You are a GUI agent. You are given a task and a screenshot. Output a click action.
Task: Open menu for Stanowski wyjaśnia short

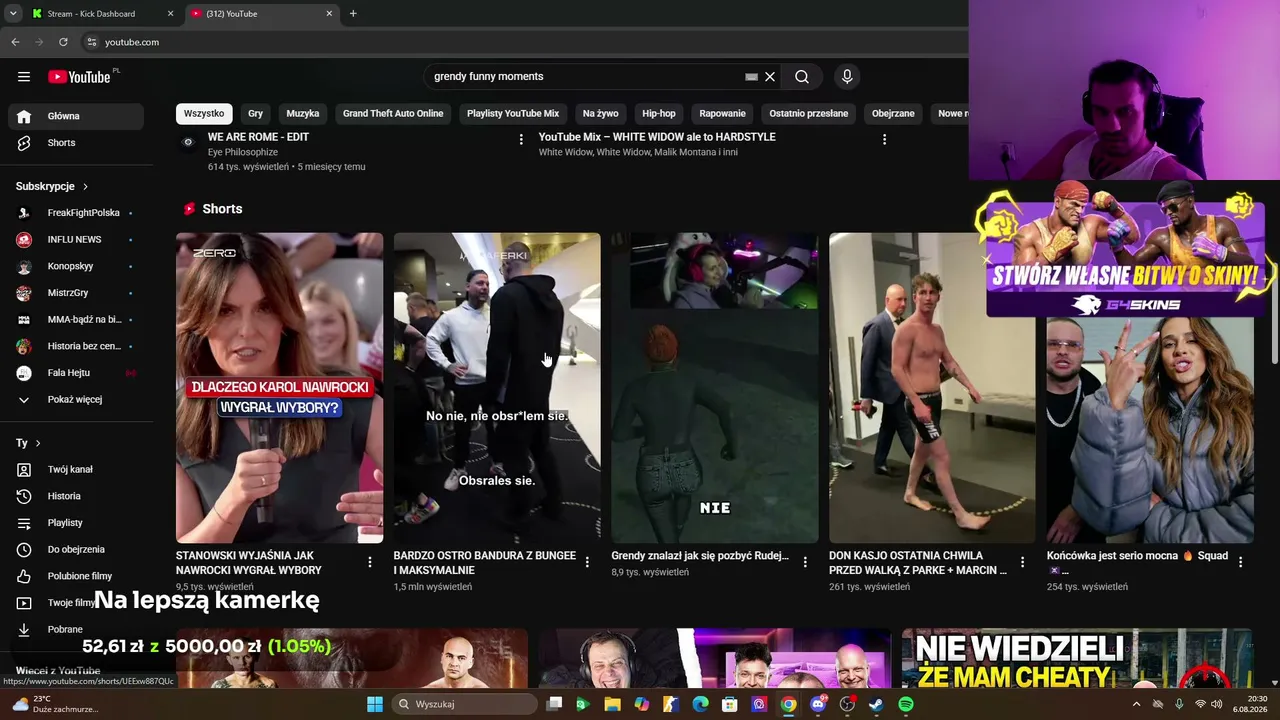[370, 562]
